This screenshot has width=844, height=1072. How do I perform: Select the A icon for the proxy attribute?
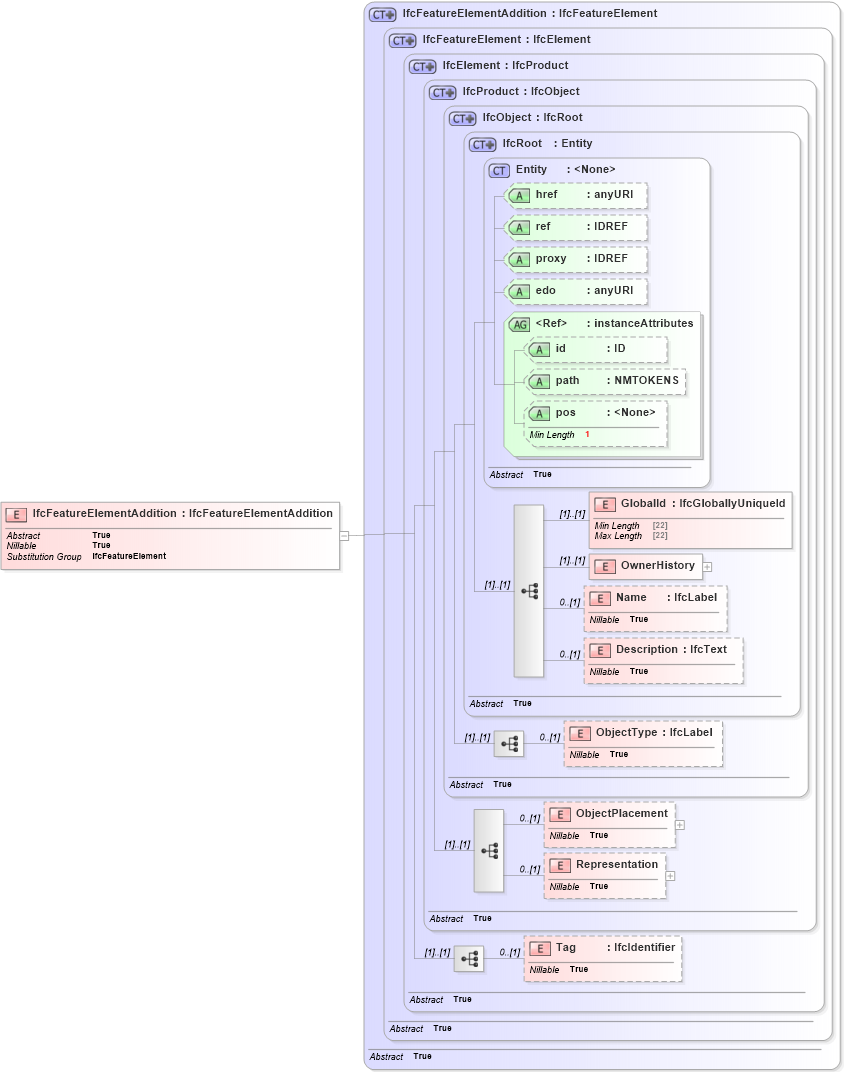pyautogui.click(x=519, y=258)
